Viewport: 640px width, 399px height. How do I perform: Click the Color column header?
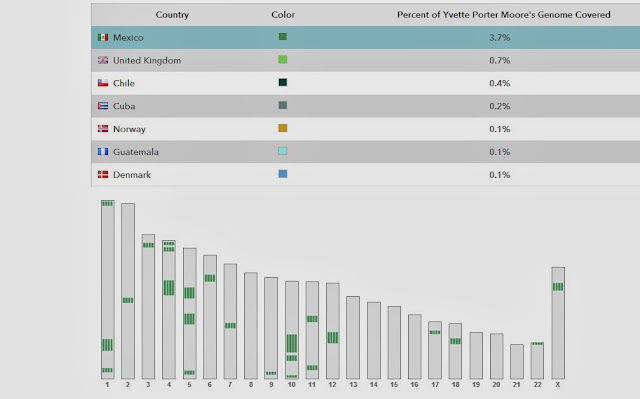click(283, 15)
